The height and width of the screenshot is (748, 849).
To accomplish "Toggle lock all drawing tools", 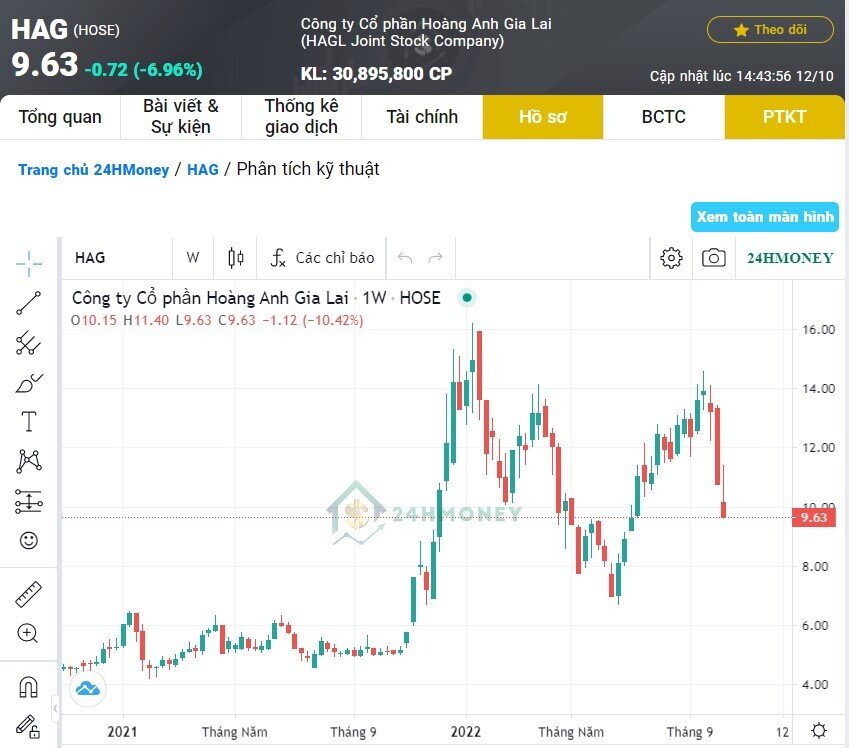I will point(28,726).
